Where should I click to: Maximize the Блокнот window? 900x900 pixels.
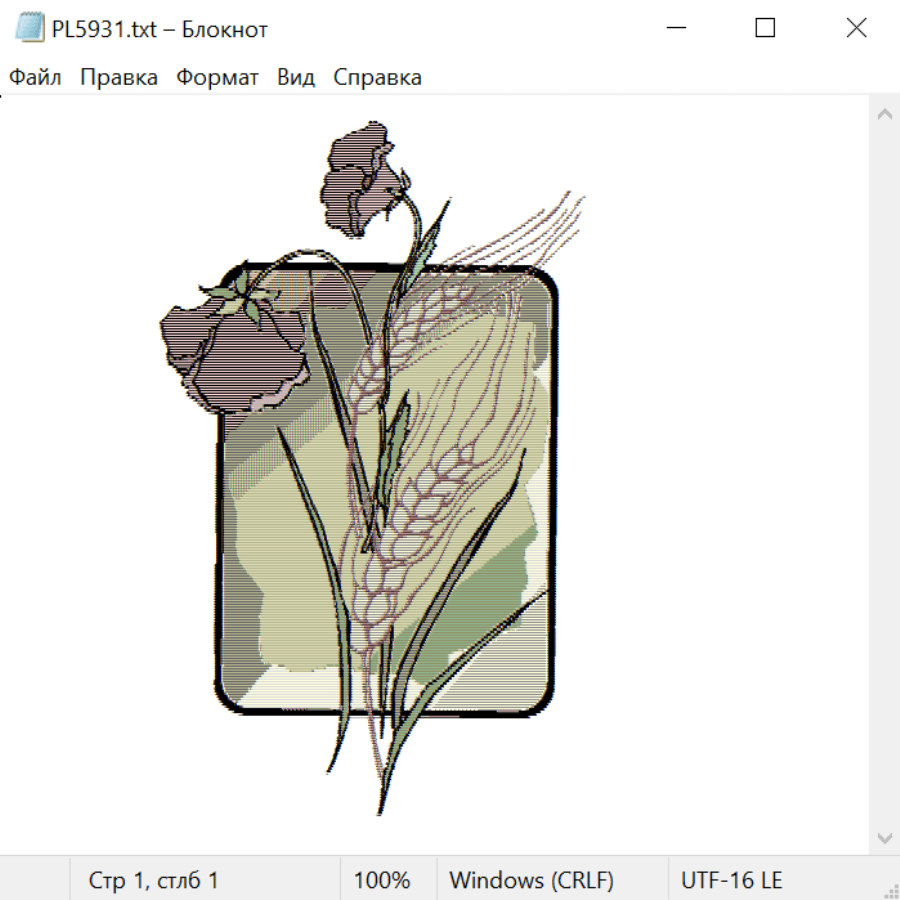[x=765, y=28]
